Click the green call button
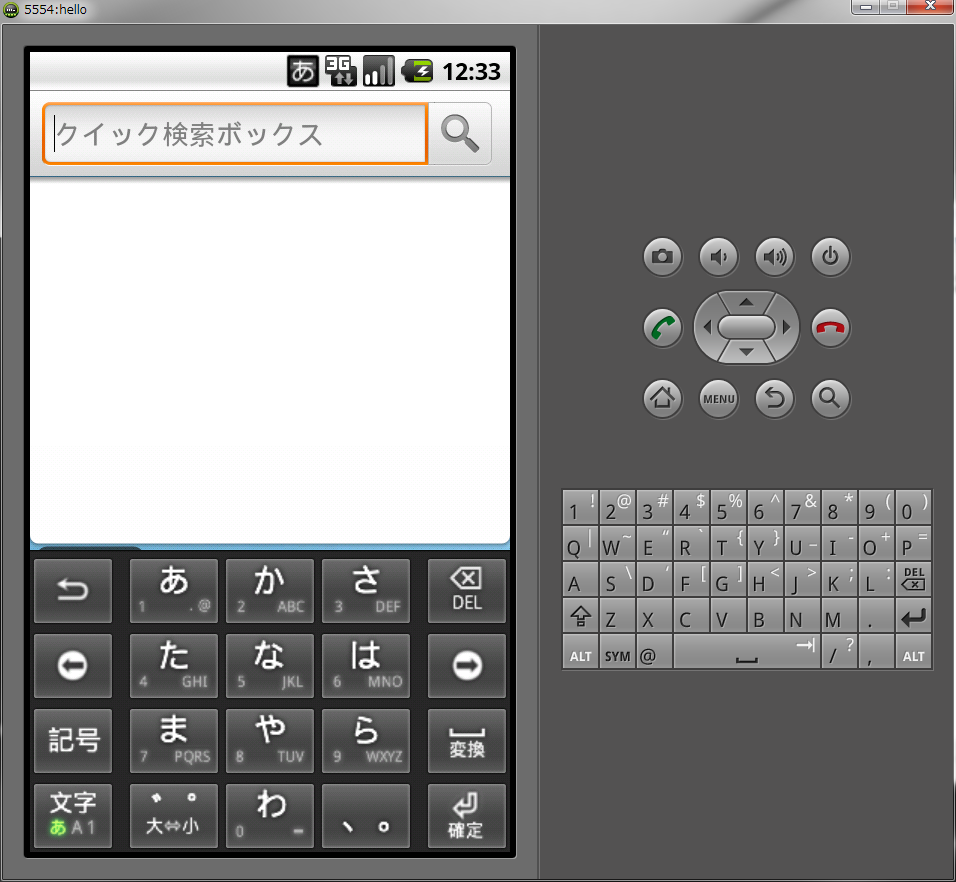Image resolution: width=956 pixels, height=882 pixels. pyautogui.click(x=663, y=328)
